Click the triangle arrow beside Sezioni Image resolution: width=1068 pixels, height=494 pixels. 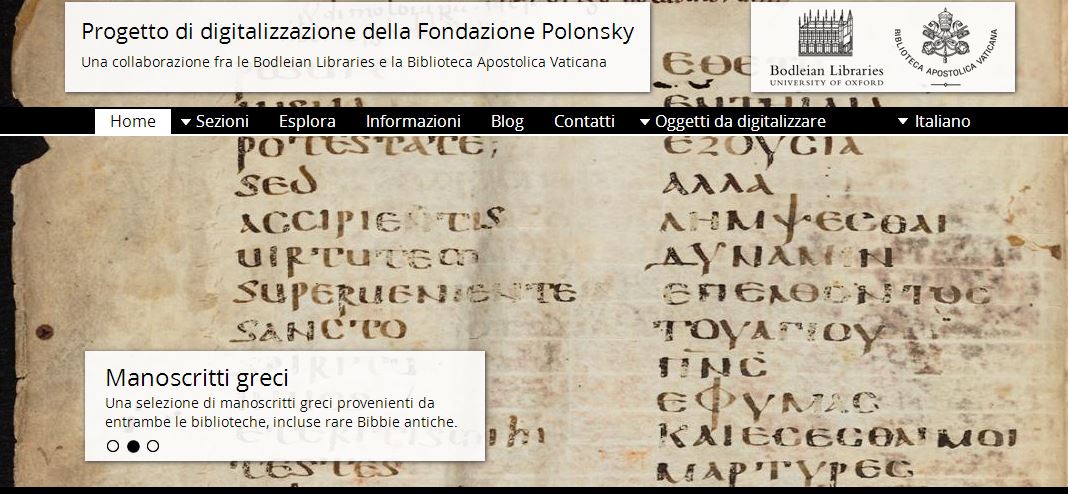pyautogui.click(x=186, y=122)
